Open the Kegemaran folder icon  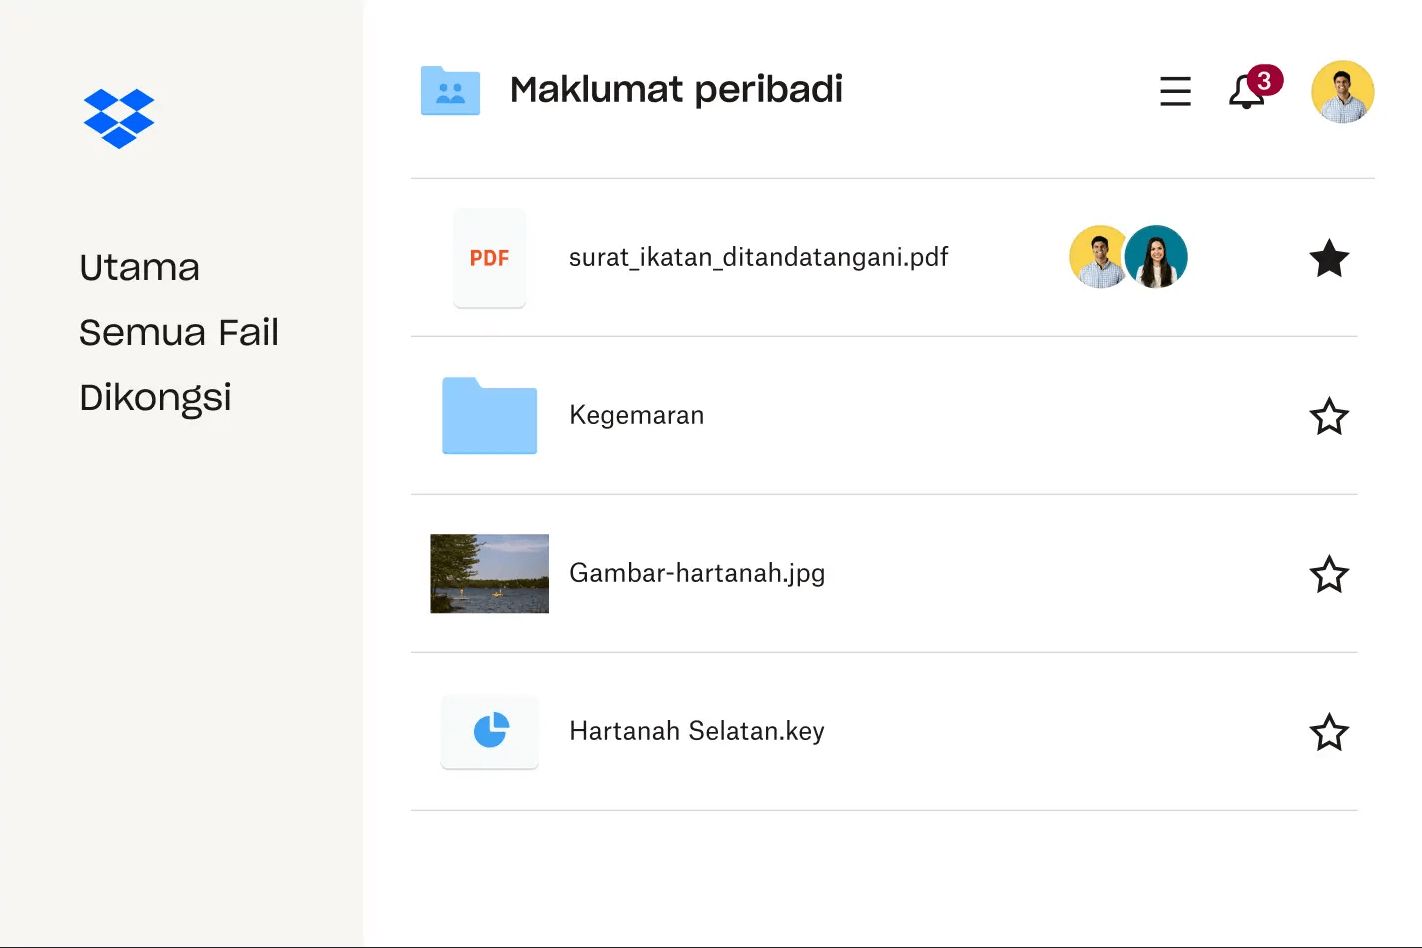click(489, 416)
